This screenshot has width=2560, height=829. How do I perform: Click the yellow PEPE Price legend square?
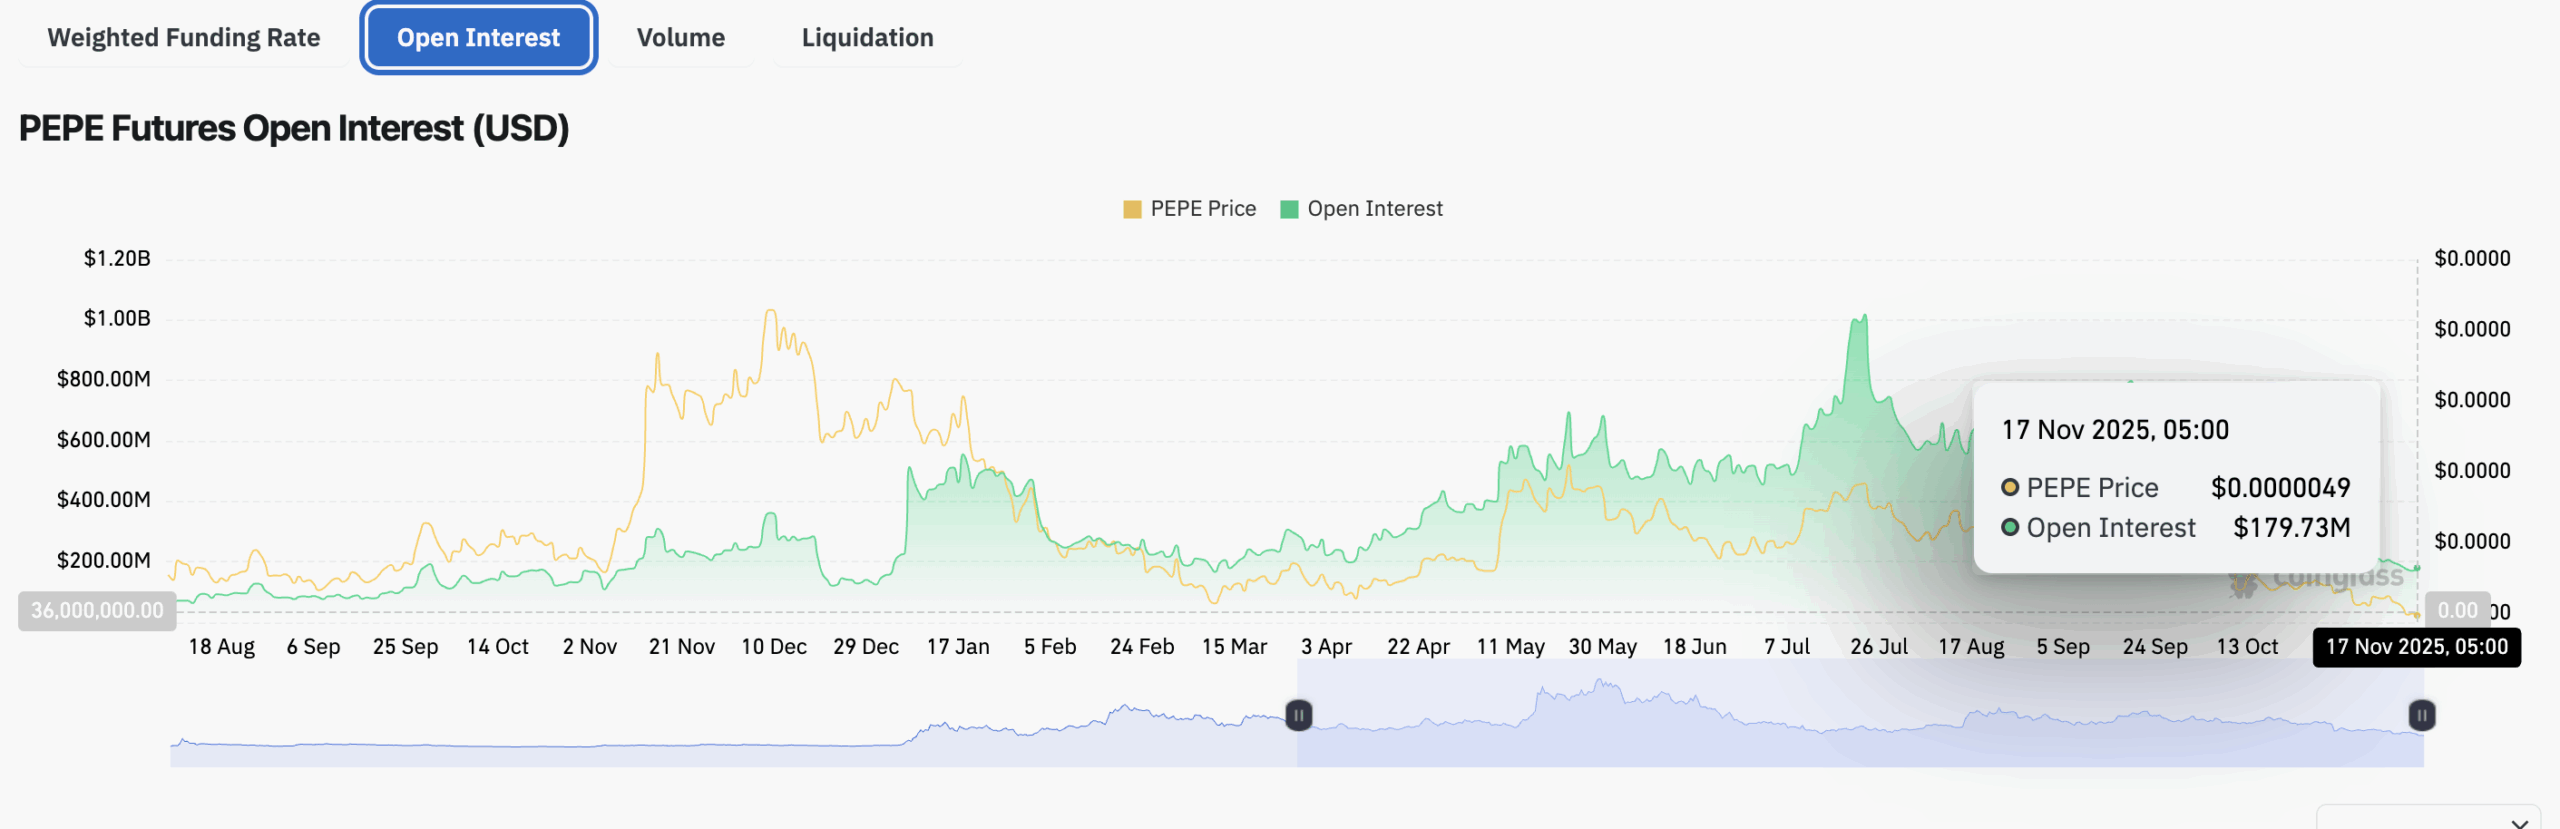click(x=1132, y=209)
